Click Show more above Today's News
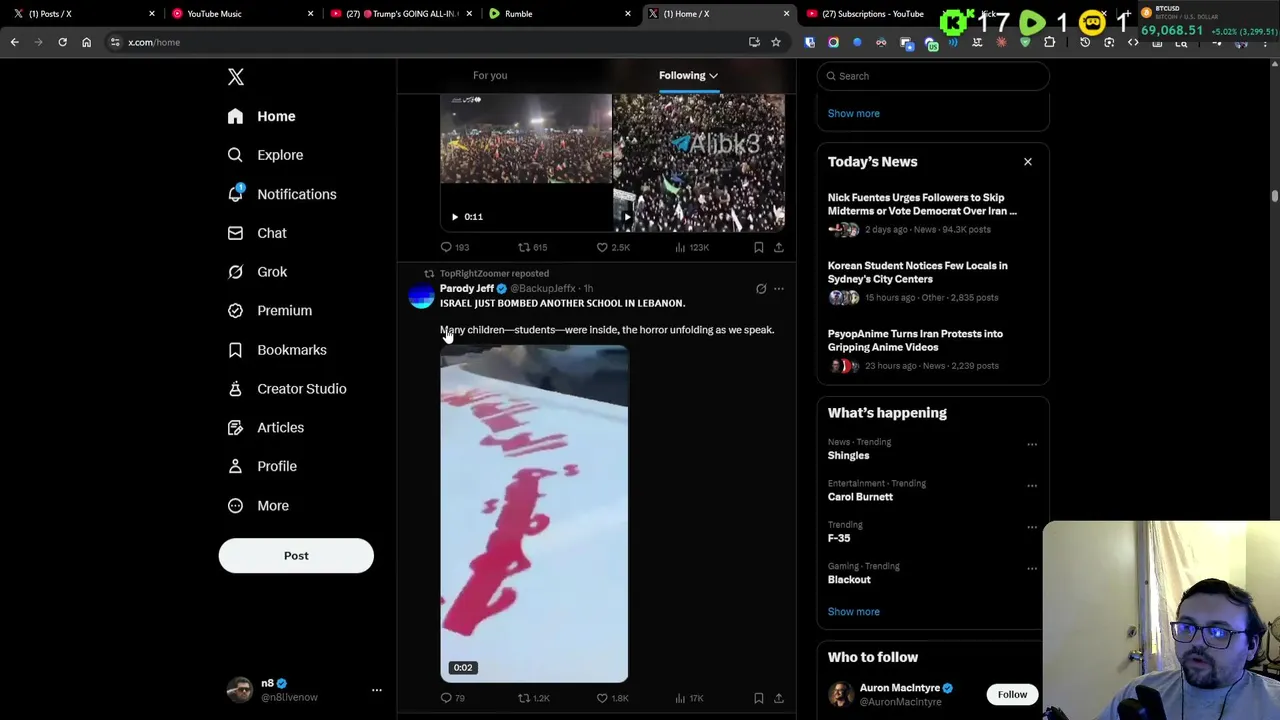 point(853,113)
